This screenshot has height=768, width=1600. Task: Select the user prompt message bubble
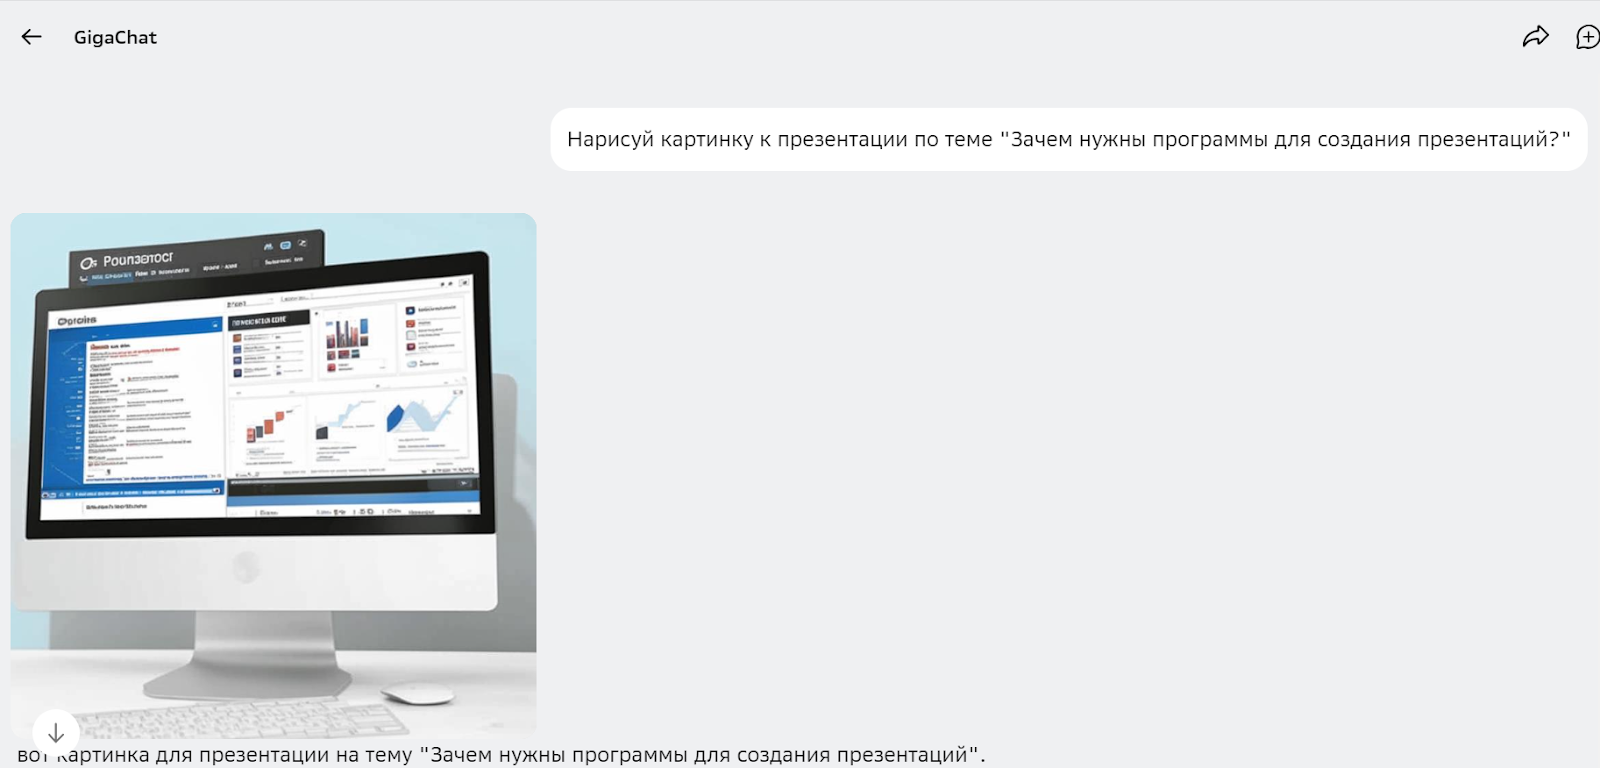pos(1068,139)
